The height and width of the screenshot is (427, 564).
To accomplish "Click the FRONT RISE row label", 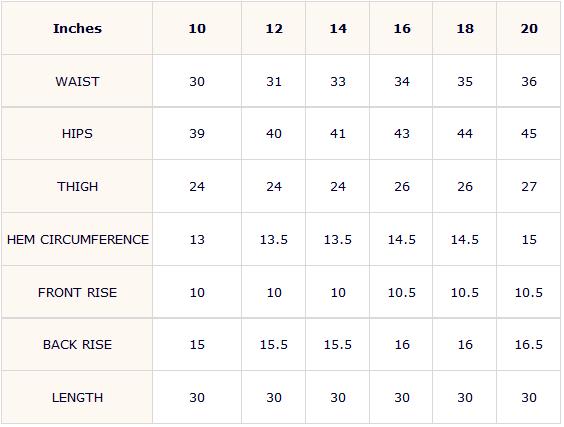I will (x=77, y=292).
